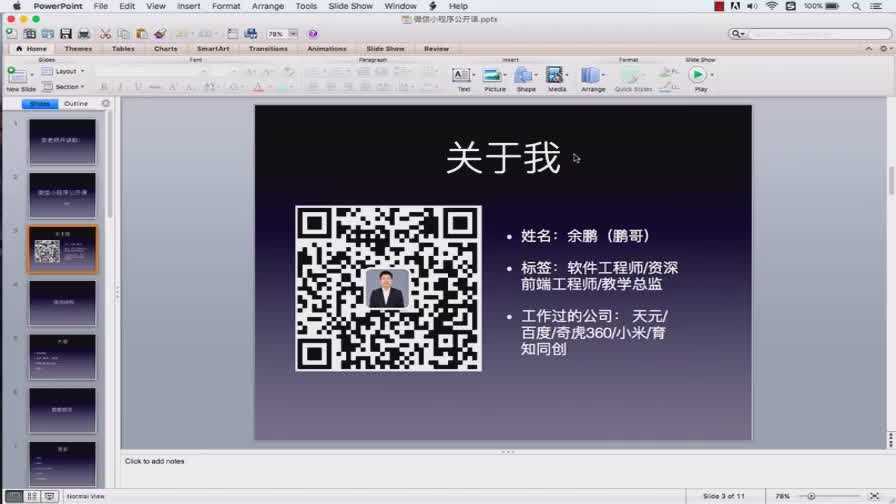The width and height of the screenshot is (896, 504).
Task: Open the Animations ribbon tab
Action: (x=327, y=49)
